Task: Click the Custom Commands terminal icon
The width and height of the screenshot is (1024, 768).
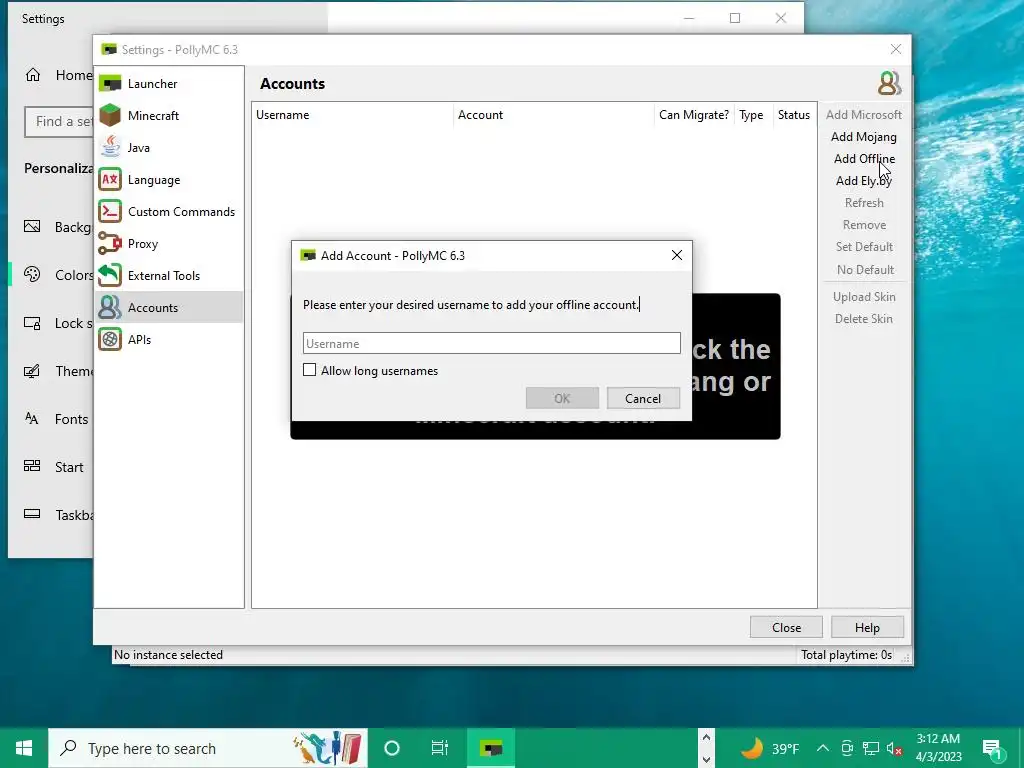Action: [110, 212]
